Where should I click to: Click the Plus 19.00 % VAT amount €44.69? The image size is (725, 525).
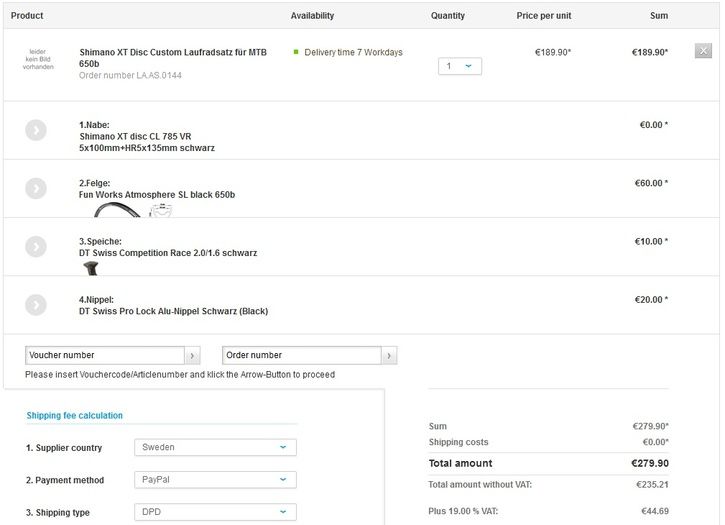pyautogui.click(x=655, y=511)
